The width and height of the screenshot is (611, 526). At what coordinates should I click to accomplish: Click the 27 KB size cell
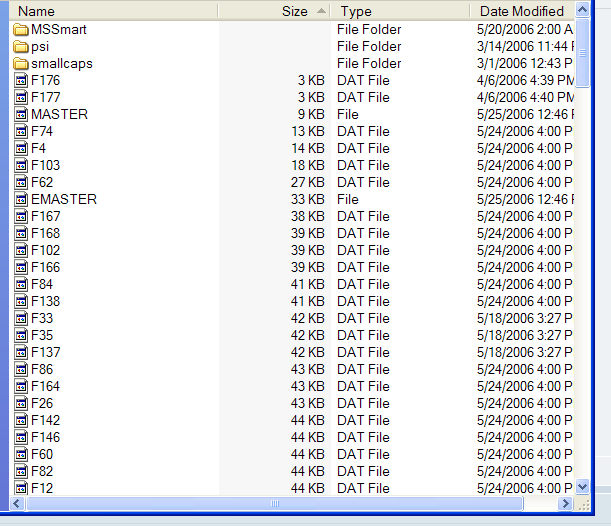click(308, 182)
